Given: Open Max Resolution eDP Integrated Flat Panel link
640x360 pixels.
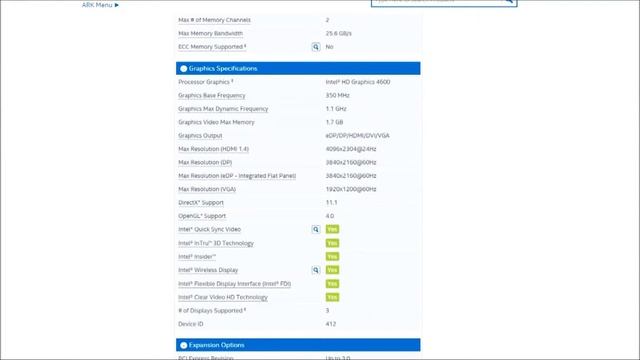Looking at the screenshot, I should click(237, 176).
